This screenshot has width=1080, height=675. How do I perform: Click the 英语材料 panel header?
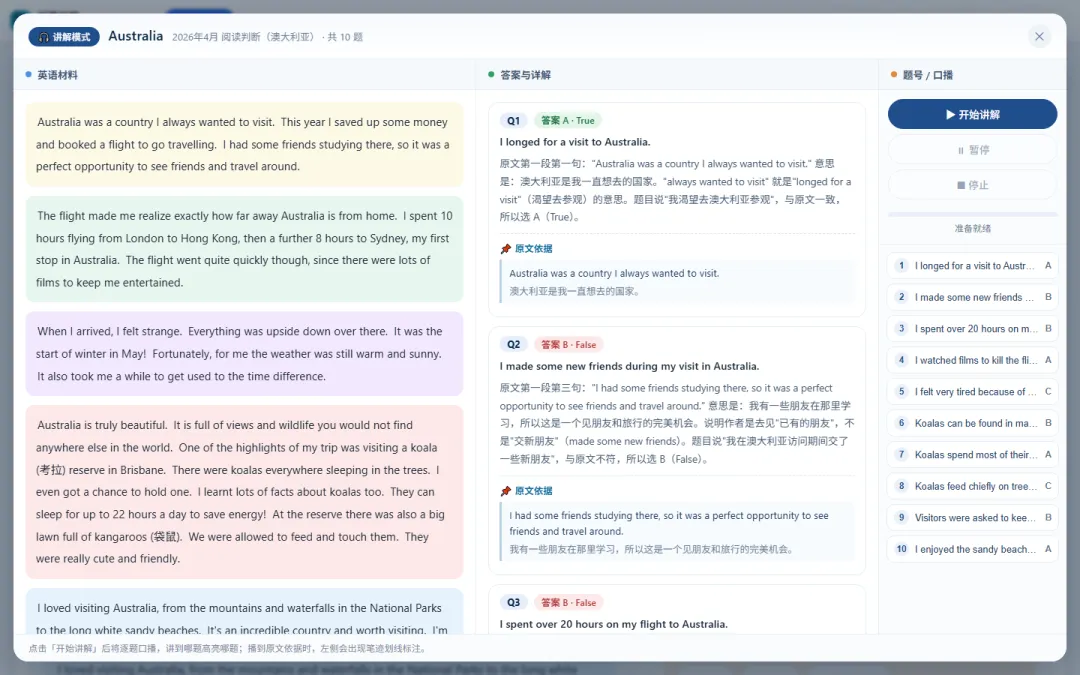[x=57, y=75]
